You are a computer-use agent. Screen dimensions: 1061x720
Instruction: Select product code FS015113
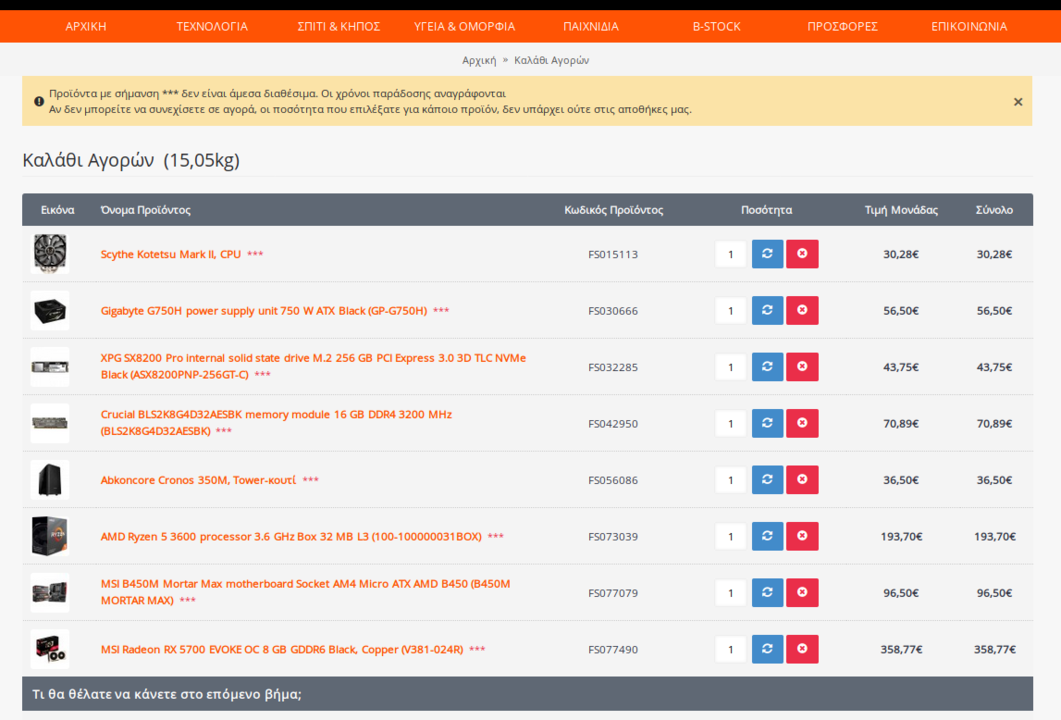click(613, 254)
